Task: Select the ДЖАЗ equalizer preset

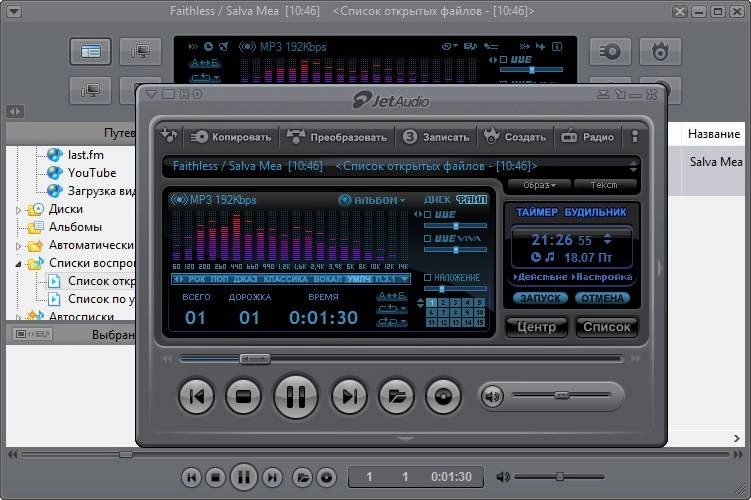Action: click(x=246, y=279)
